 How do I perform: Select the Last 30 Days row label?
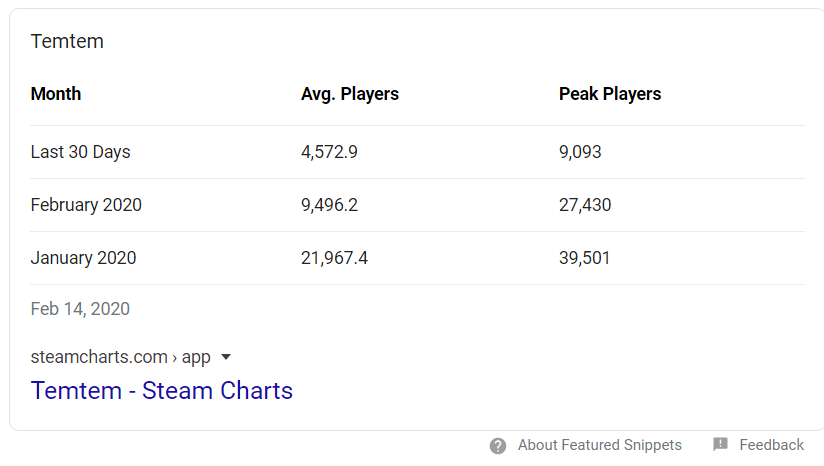click(80, 152)
